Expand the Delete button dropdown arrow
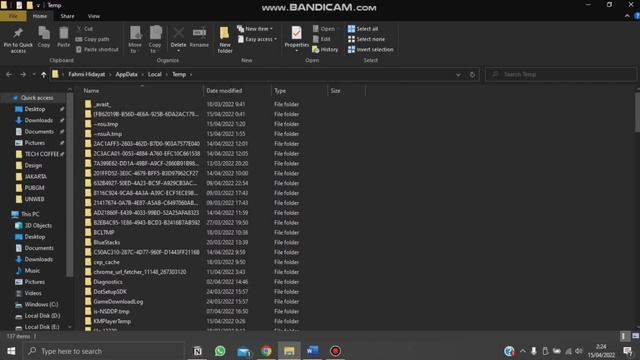 point(178,51)
